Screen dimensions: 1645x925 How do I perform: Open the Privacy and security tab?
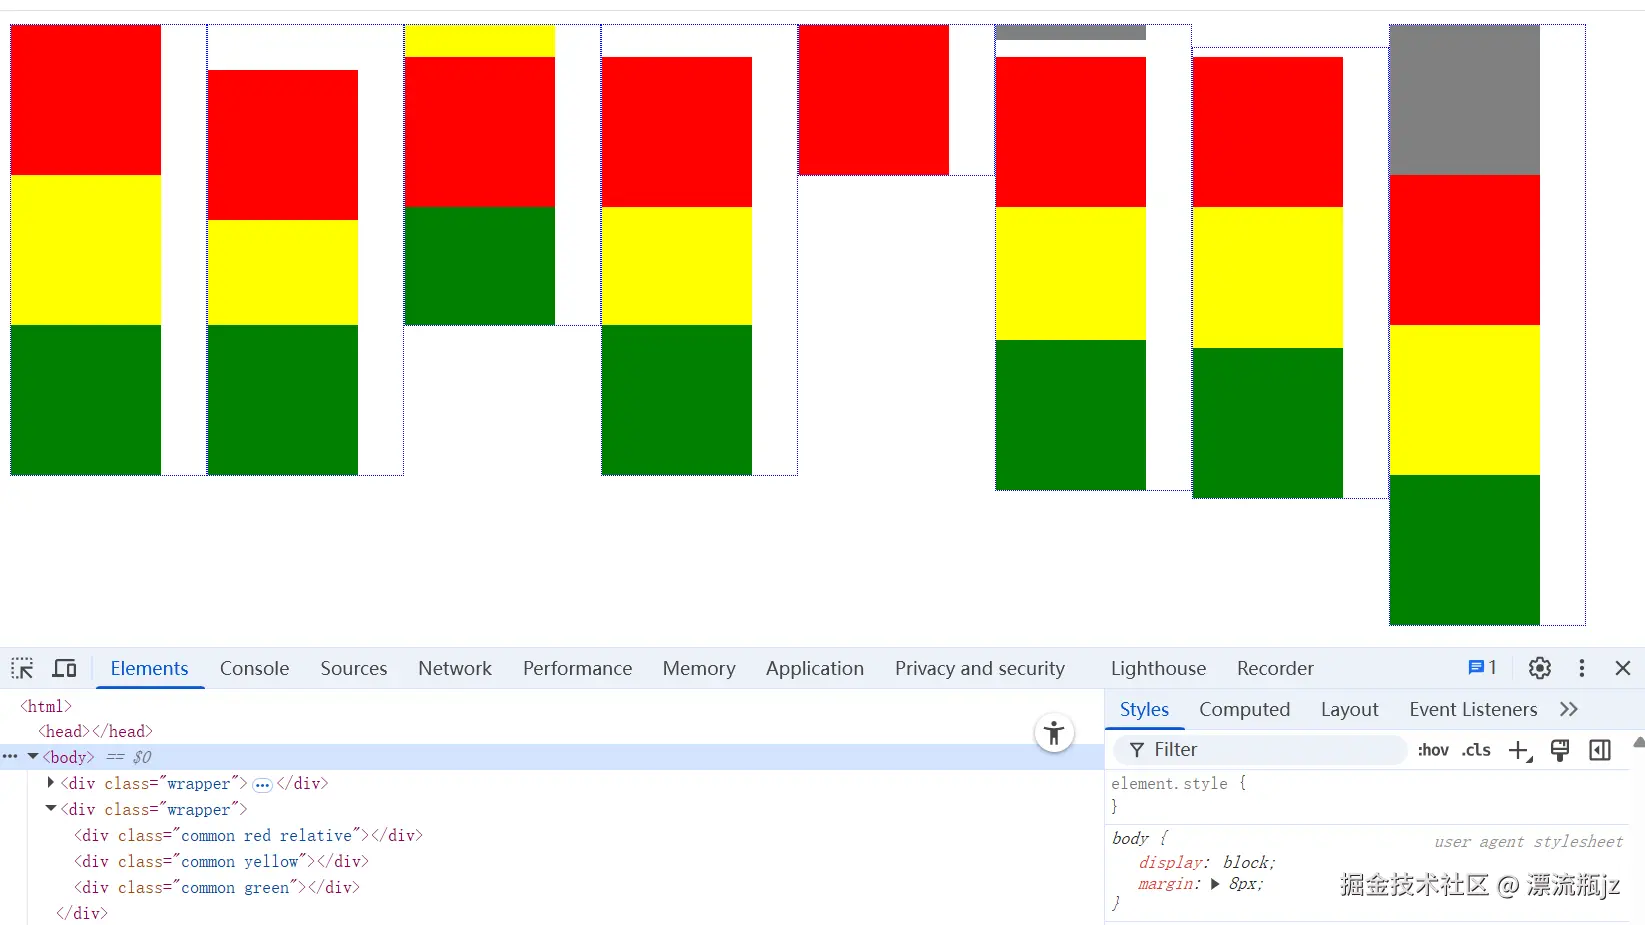pos(980,668)
